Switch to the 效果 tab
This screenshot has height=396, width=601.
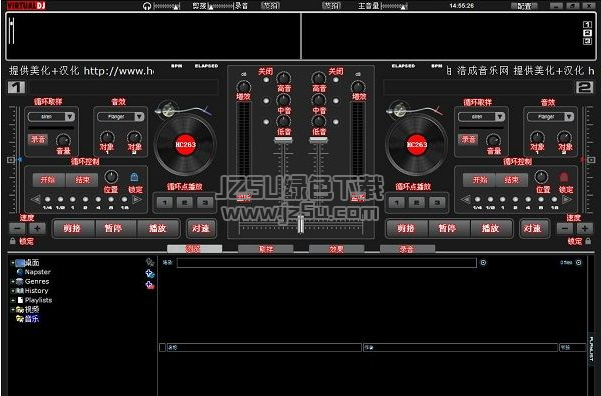pos(337,249)
